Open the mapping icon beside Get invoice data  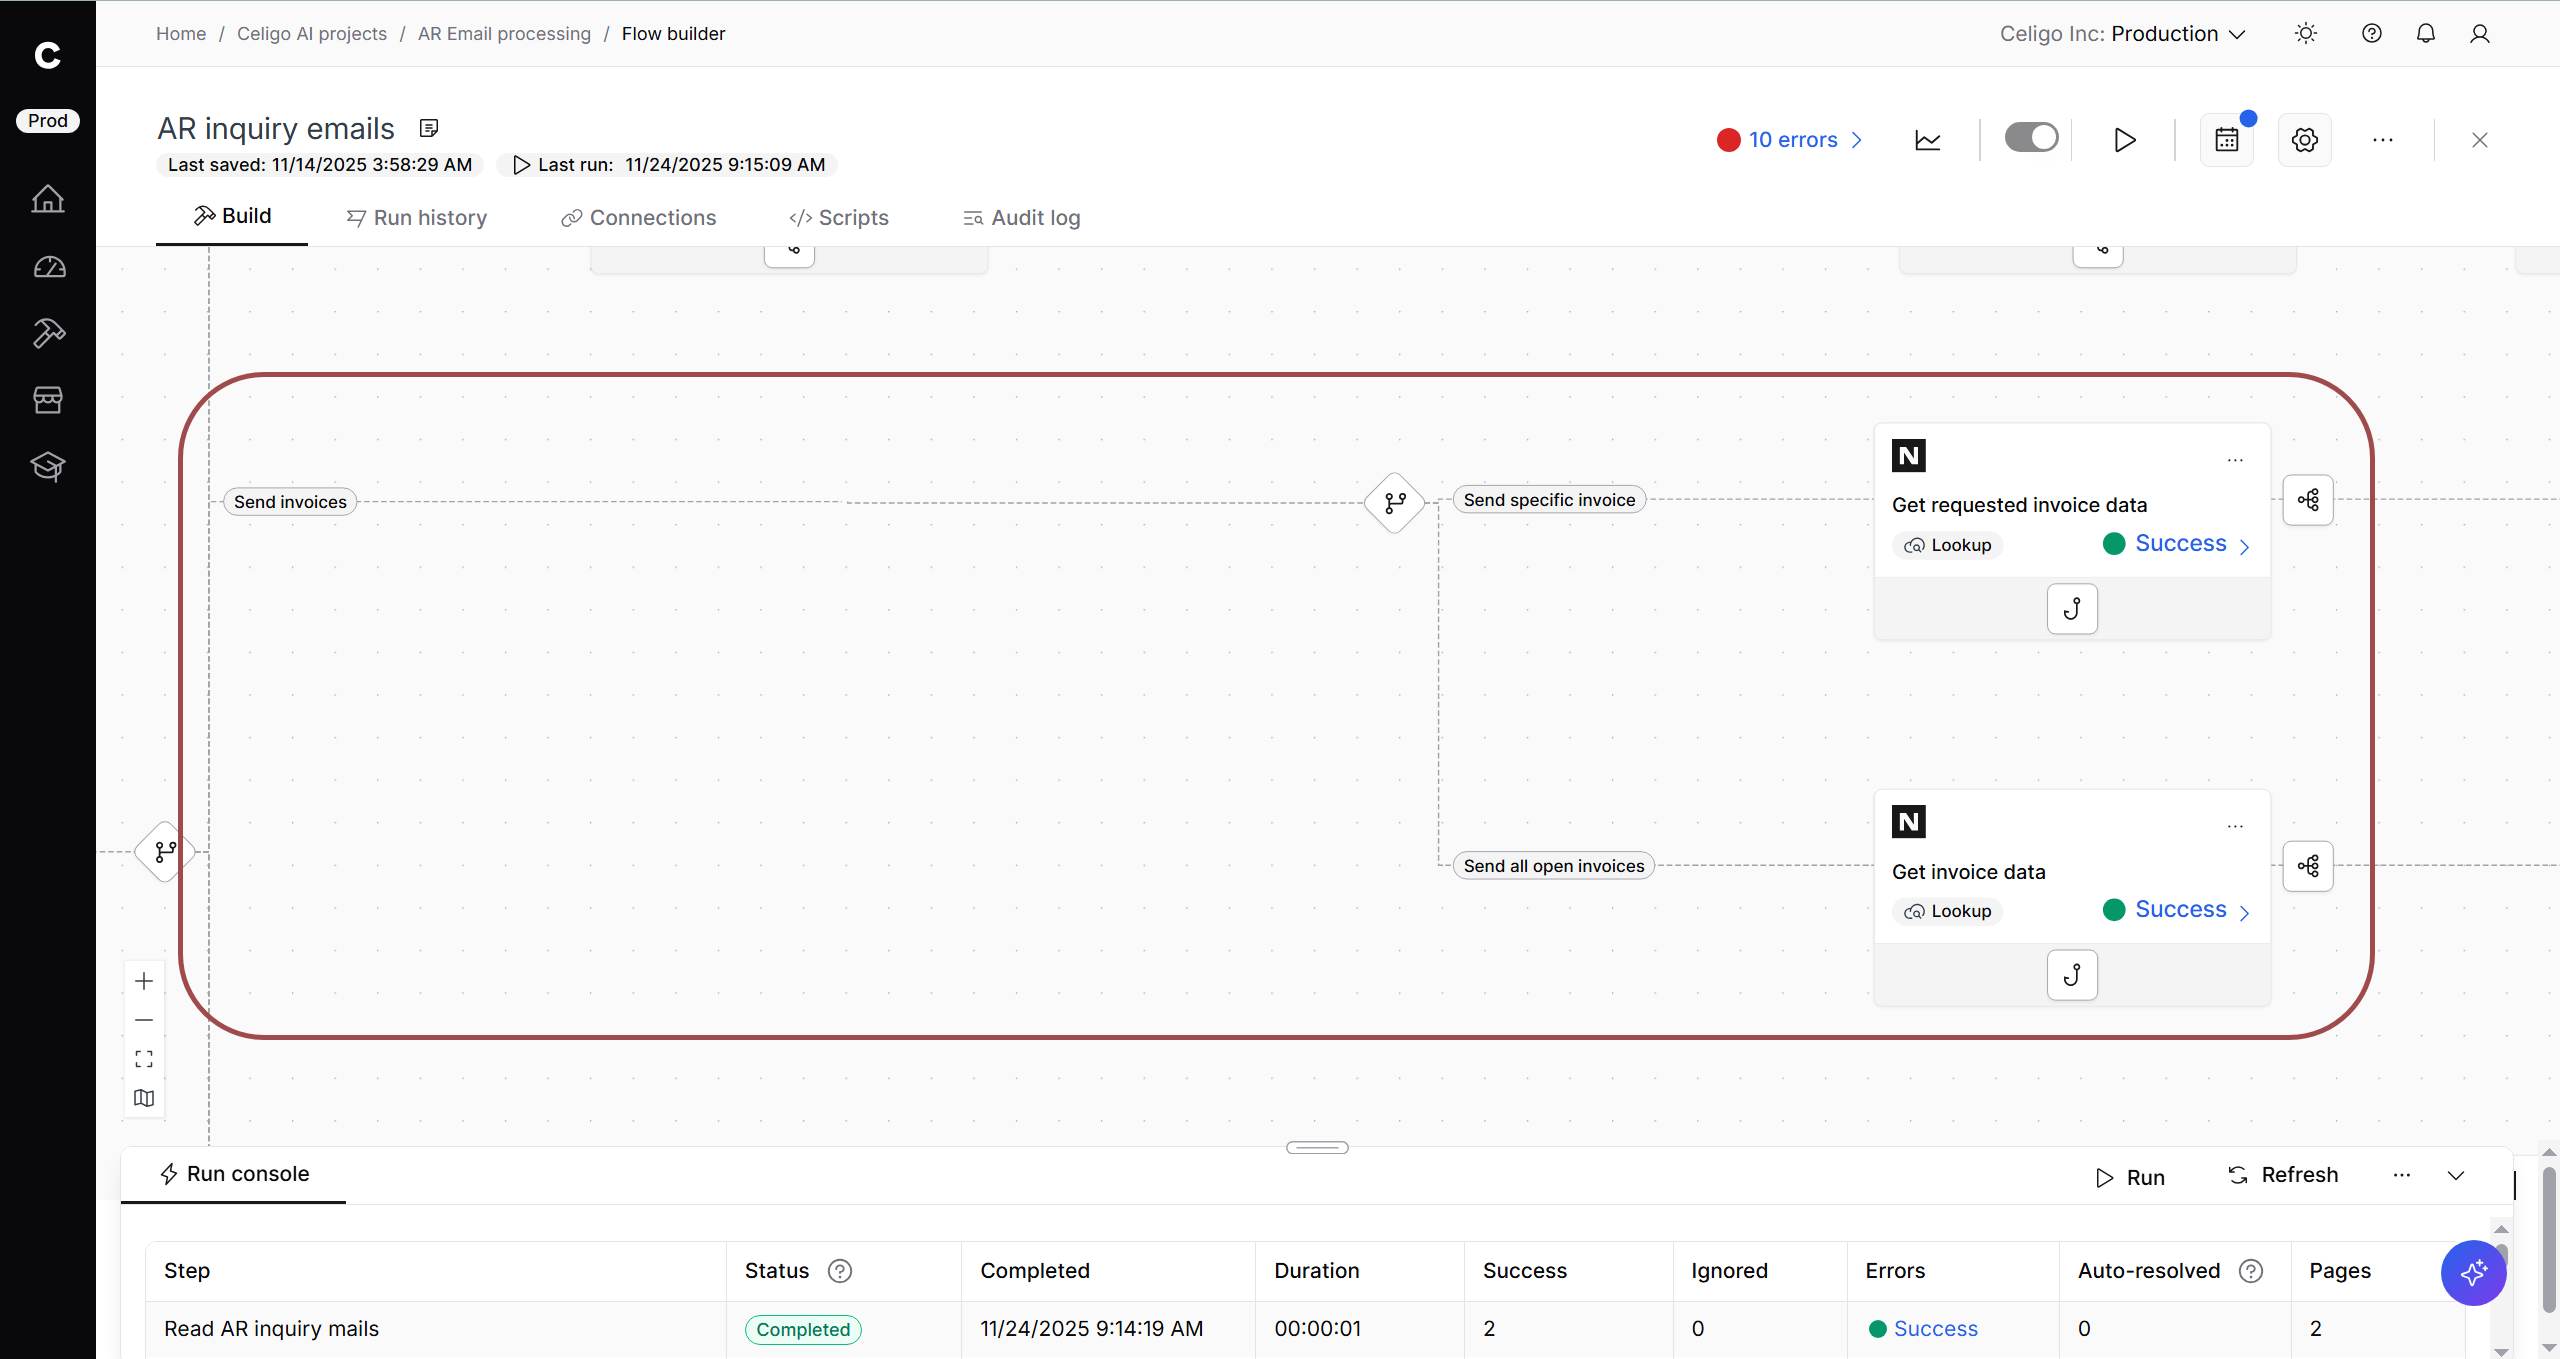point(2308,866)
